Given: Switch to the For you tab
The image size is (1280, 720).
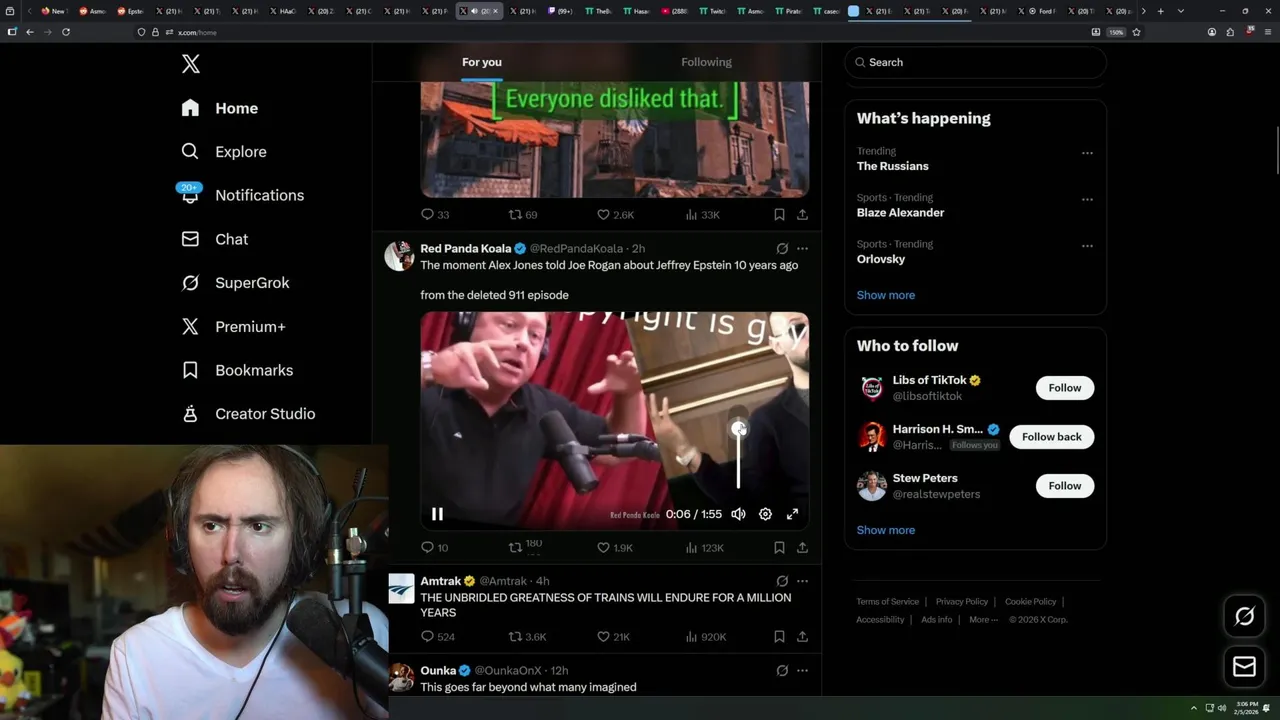Looking at the screenshot, I should (482, 62).
